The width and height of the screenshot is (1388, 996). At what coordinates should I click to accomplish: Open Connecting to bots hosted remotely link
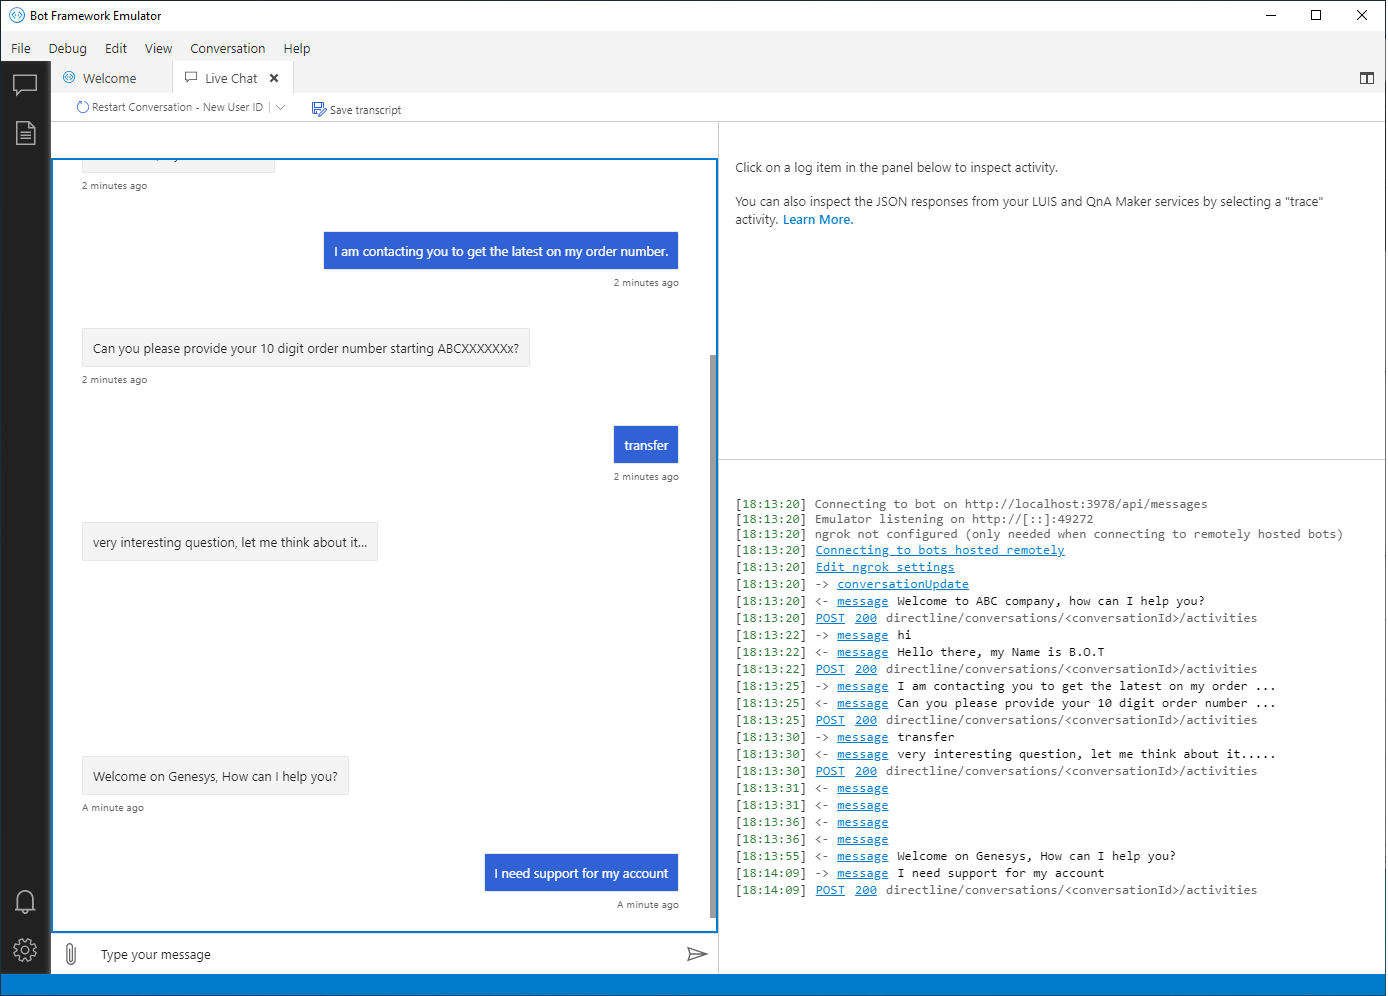(940, 550)
